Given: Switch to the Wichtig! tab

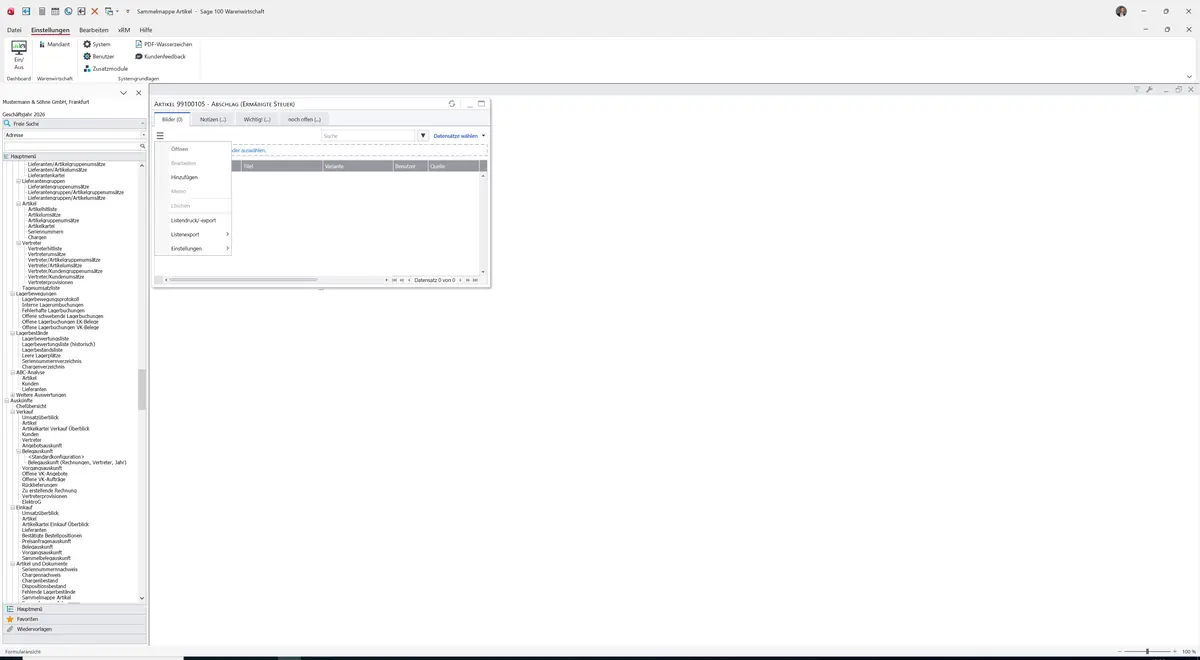Looking at the screenshot, I should (257, 119).
